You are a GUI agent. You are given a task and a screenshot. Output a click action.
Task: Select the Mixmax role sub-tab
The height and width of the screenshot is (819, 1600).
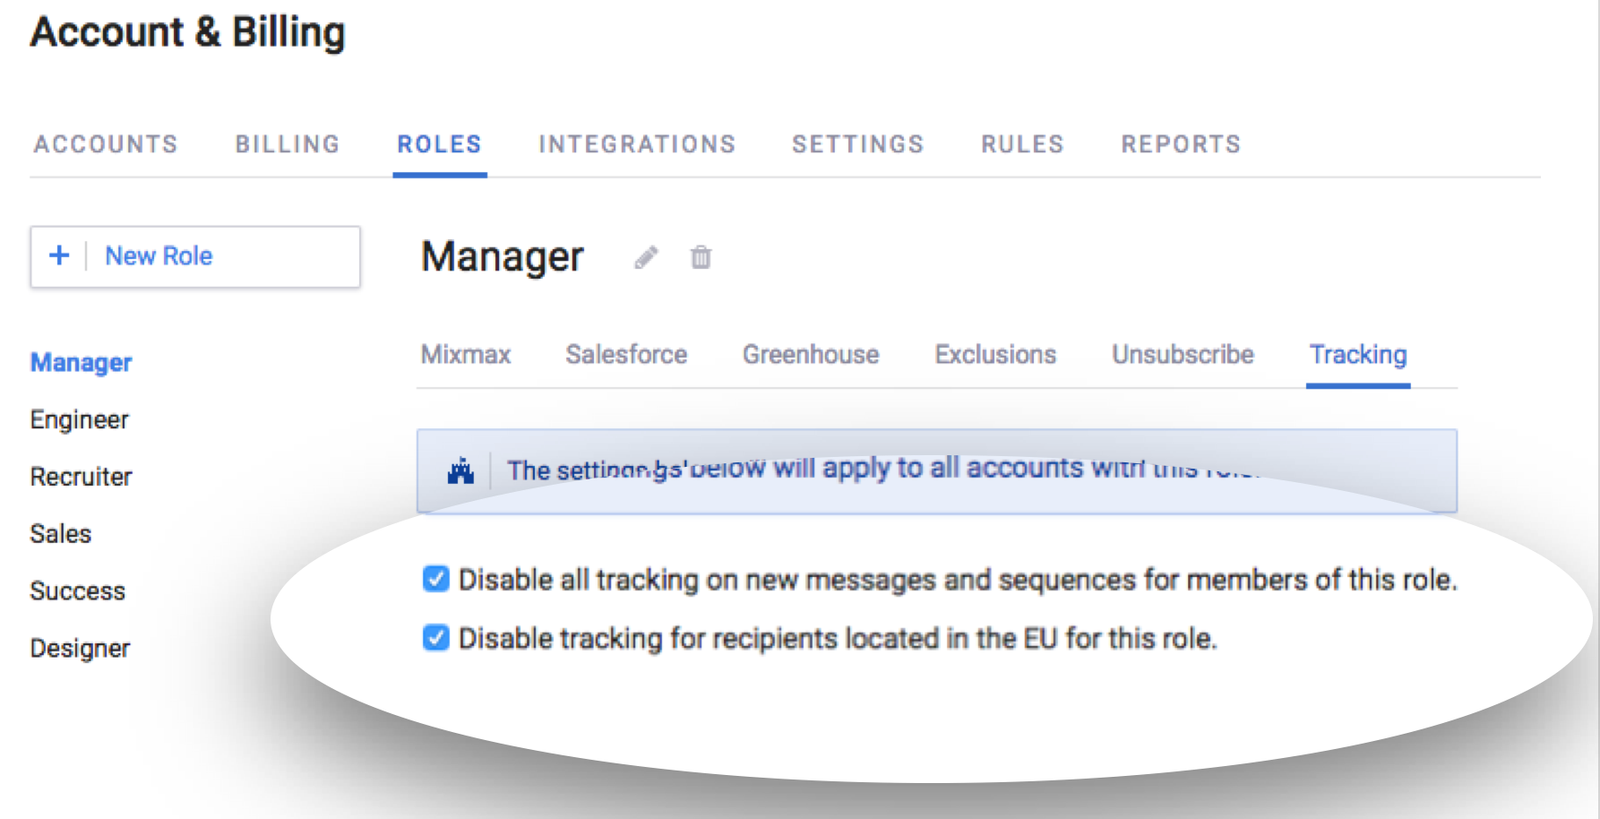point(465,355)
